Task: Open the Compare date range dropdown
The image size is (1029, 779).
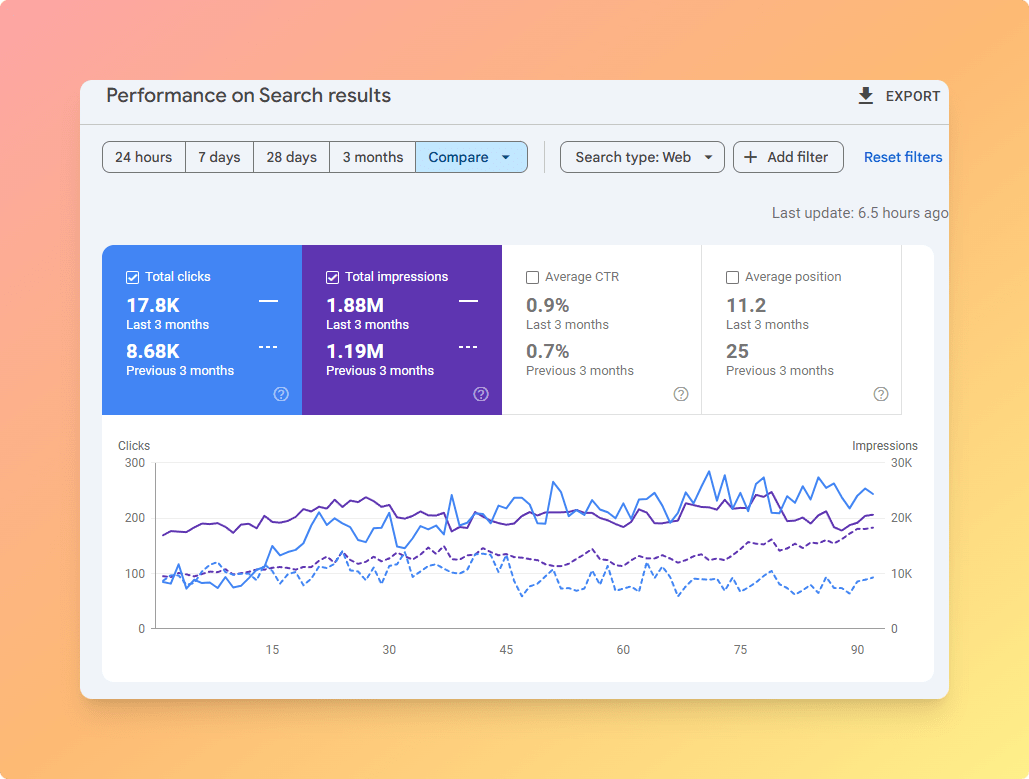Action: click(x=471, y=157)
